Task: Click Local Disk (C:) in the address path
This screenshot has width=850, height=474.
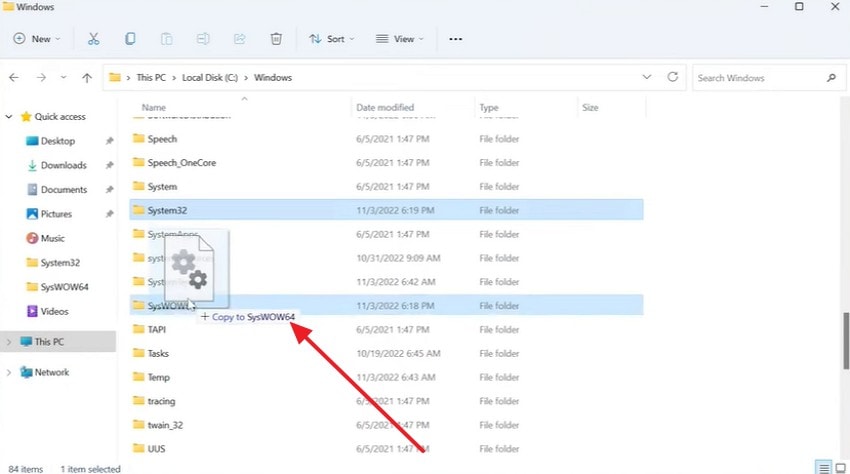Action: 210,78
